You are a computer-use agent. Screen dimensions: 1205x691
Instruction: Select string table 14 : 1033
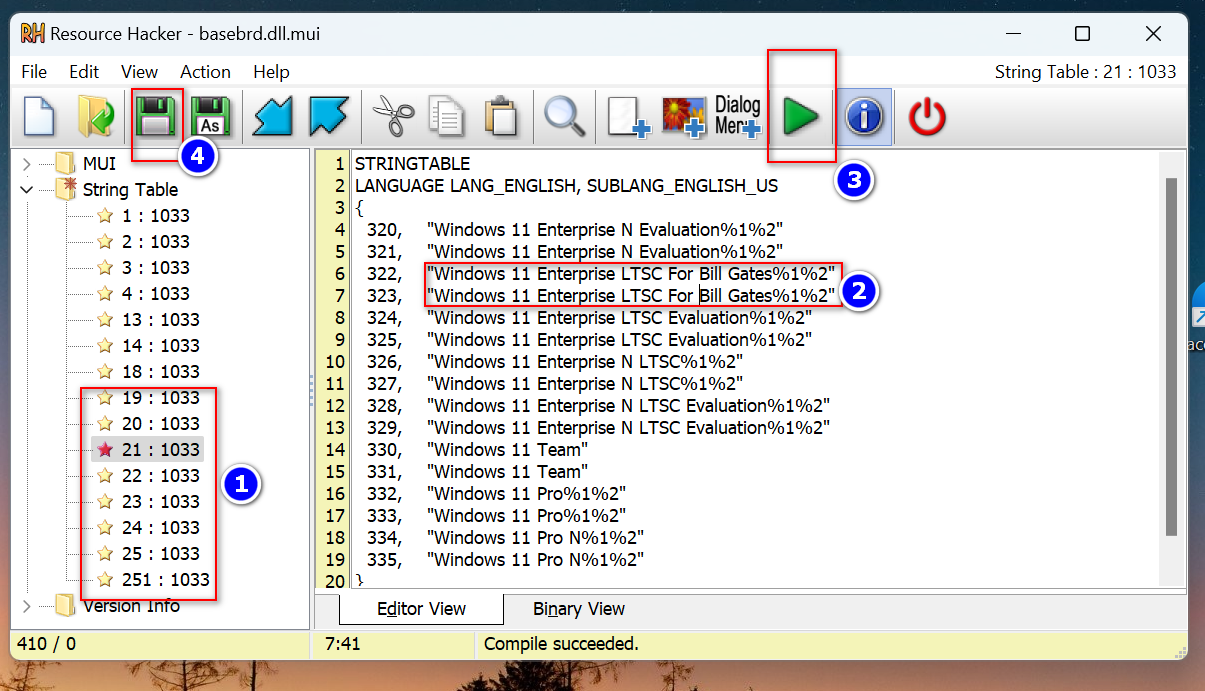coord(160,346)
